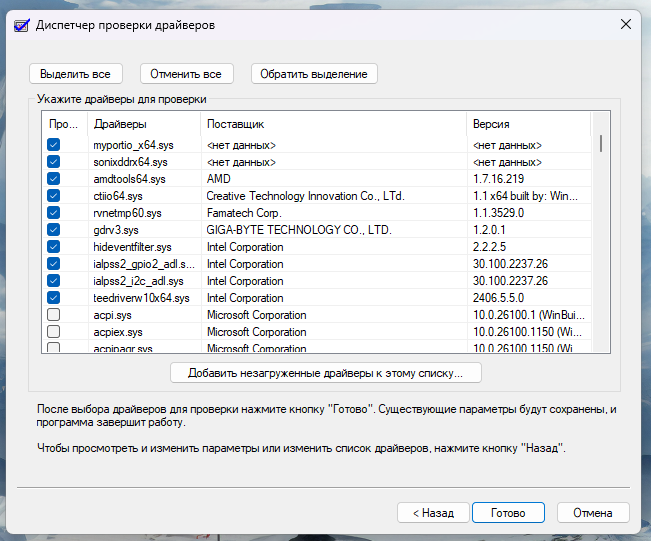The width and height of the screenshot is (651, 541).
Task: Select the acpi.sys driver name
Action: click(113, 315)
